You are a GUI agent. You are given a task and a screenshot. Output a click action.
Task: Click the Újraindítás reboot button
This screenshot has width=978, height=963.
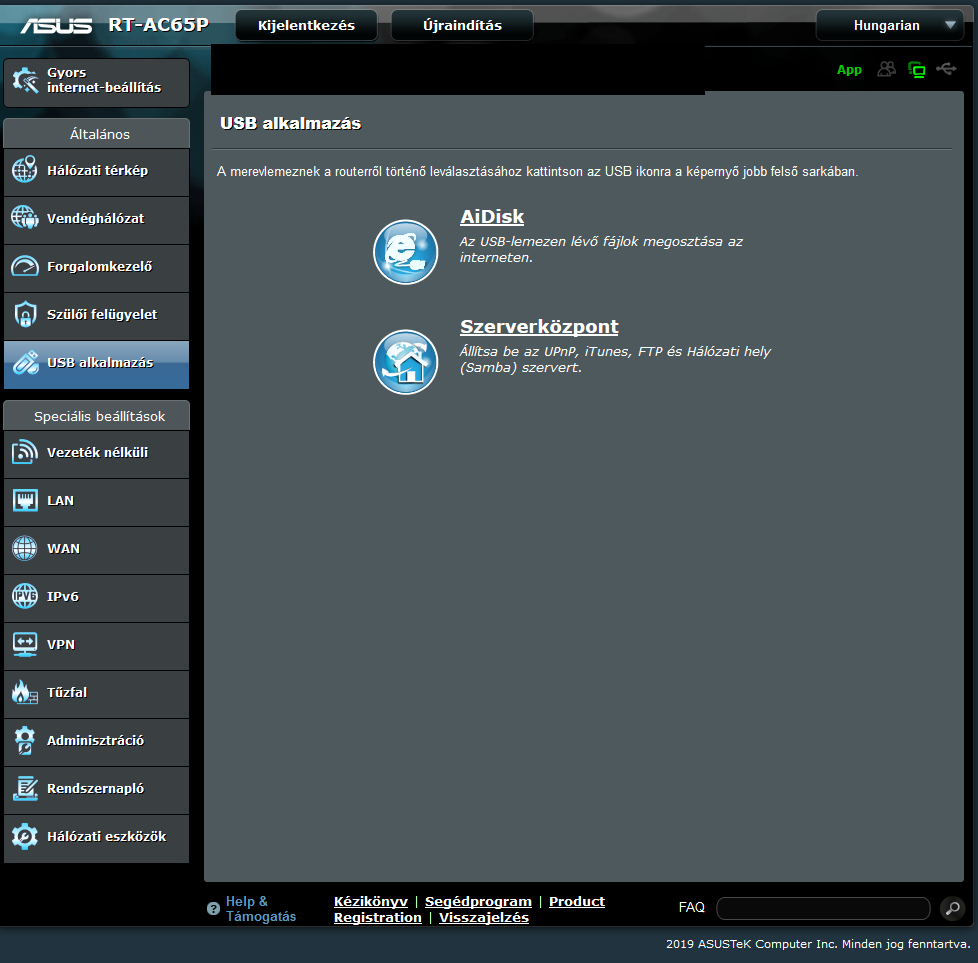462,26
